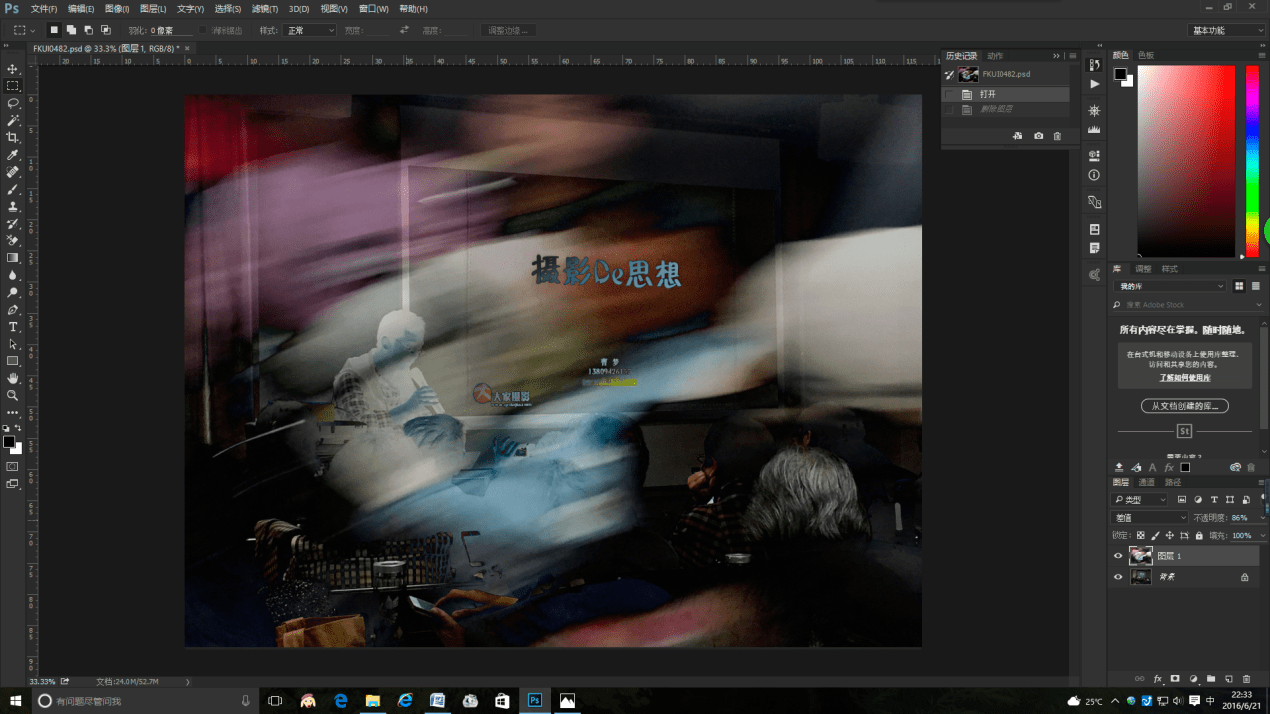Open the 基本功能 workspace dropdown
This screenshot has width=1270, height=714.
click(x=1226, y=31)
